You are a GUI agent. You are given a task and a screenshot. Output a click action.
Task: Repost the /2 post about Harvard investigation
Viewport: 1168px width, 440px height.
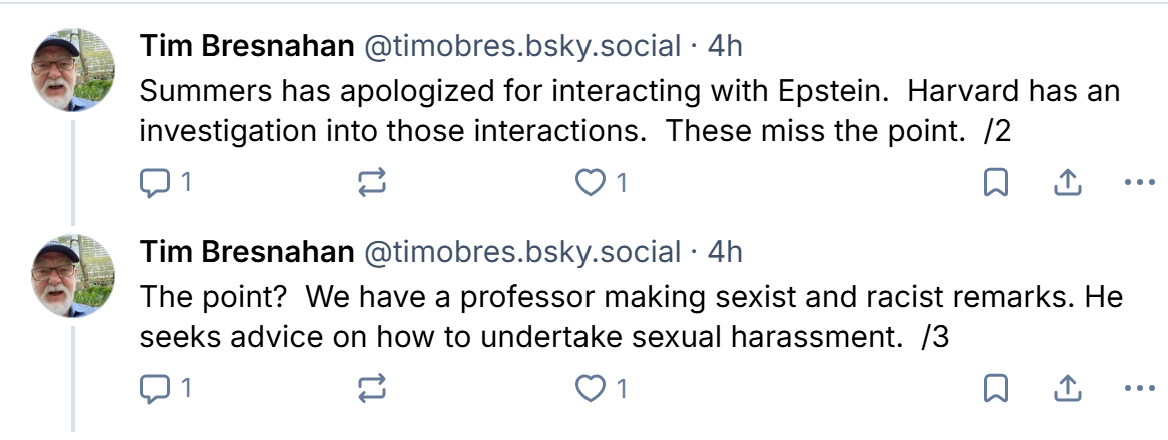370,183
